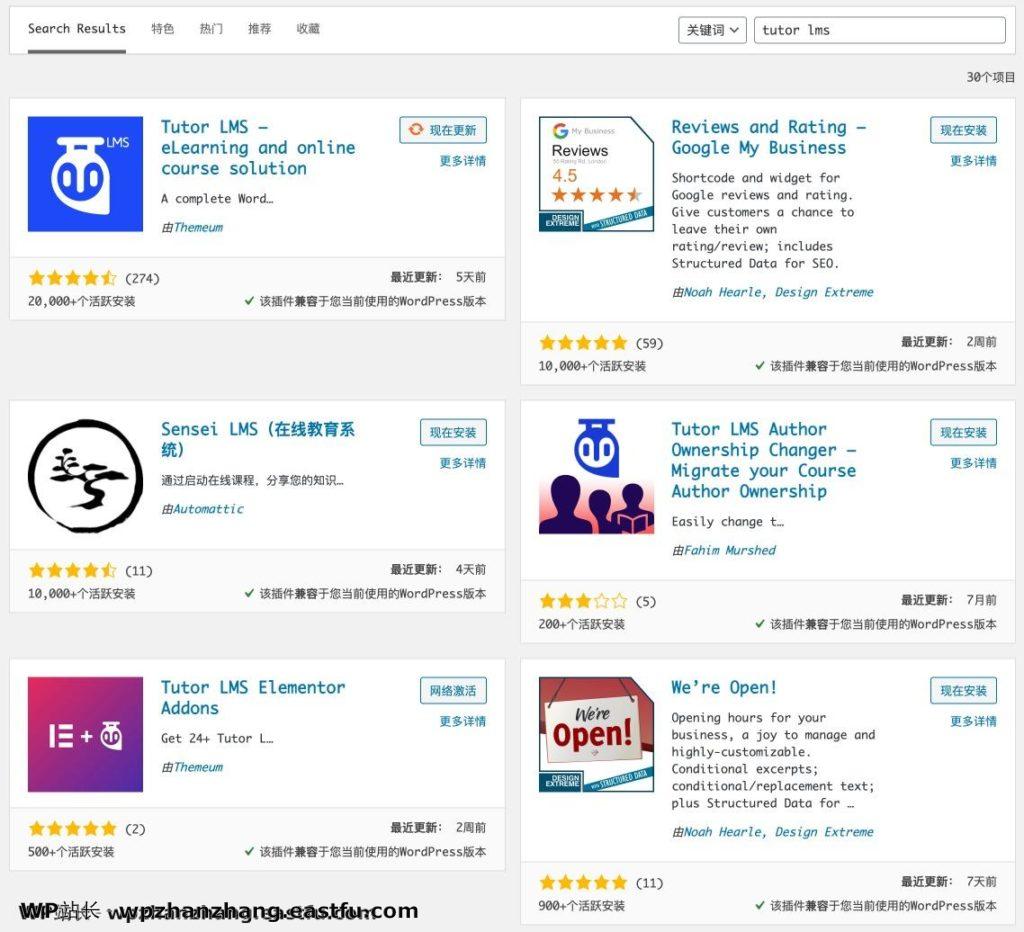Click the compatibility checkmark on Tutor LMS eLearning card

coord(249,301)
